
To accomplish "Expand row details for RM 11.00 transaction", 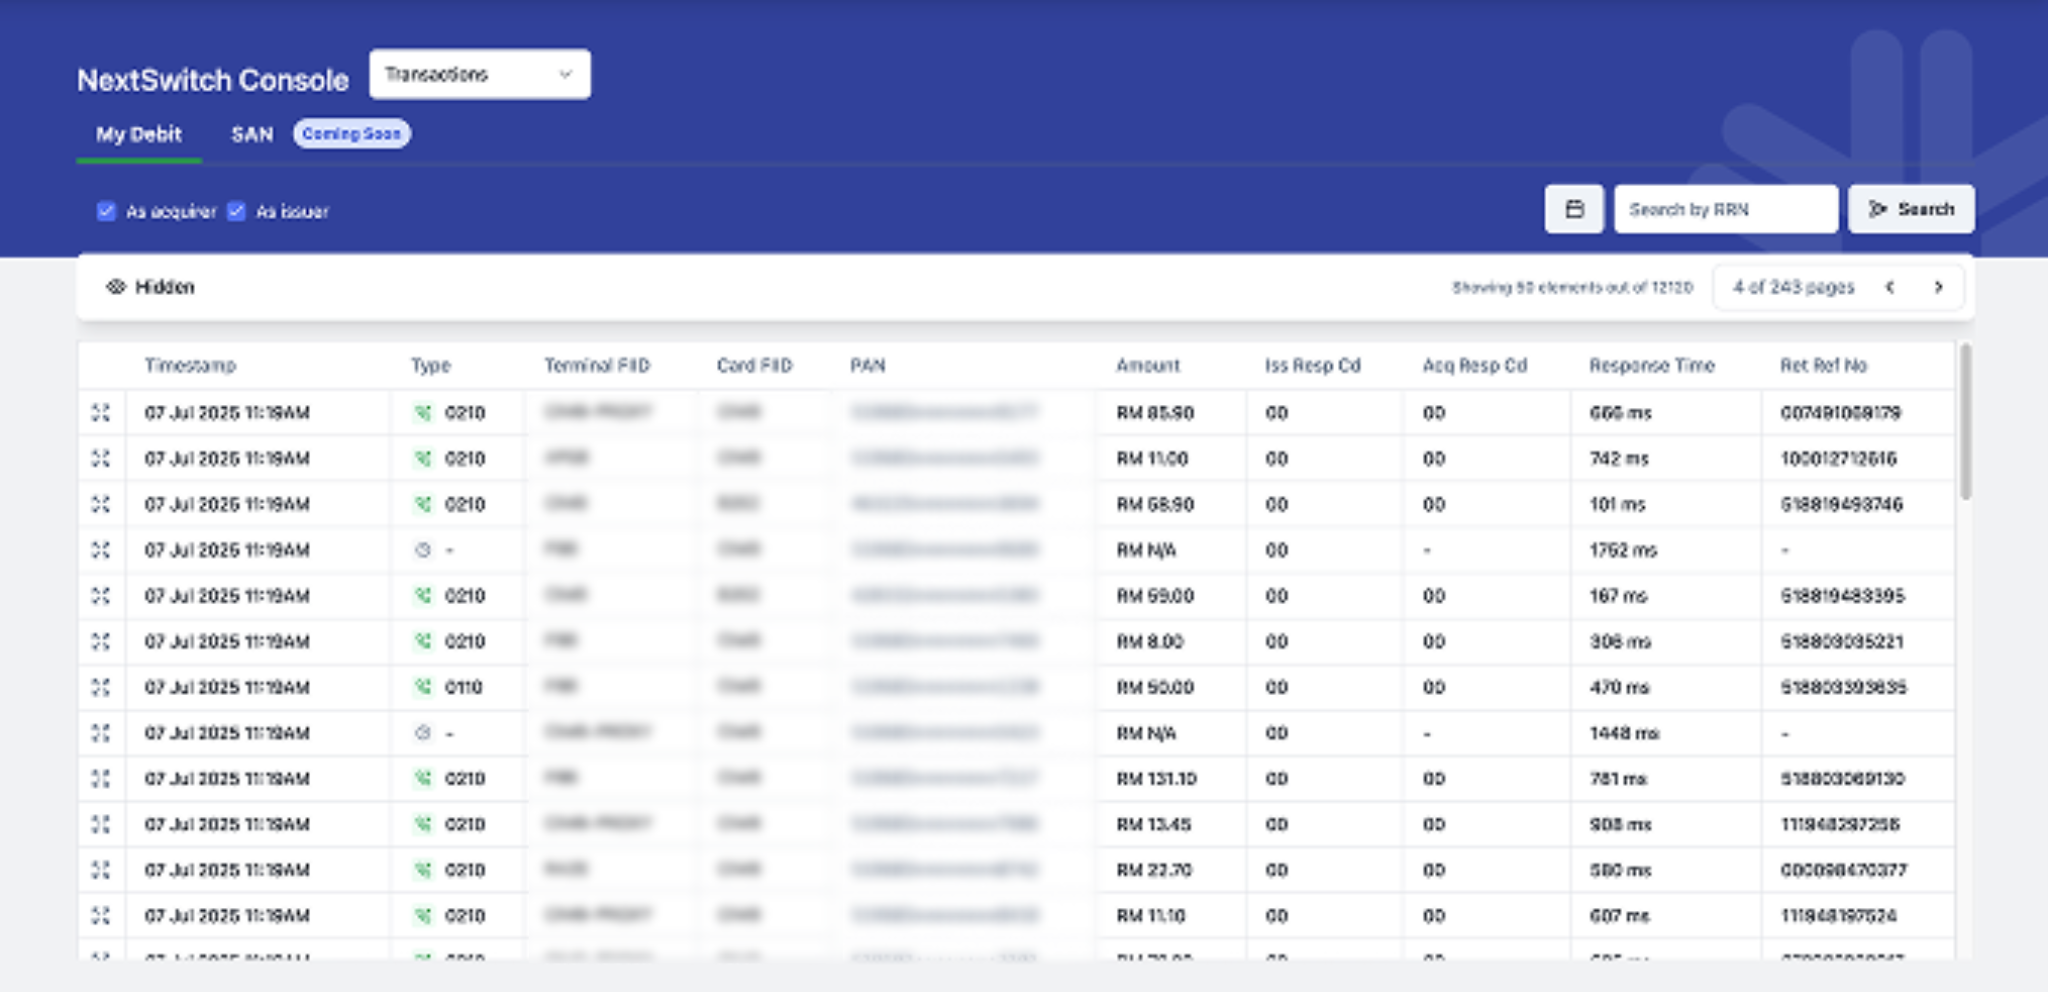I will (x=101, y=459).
